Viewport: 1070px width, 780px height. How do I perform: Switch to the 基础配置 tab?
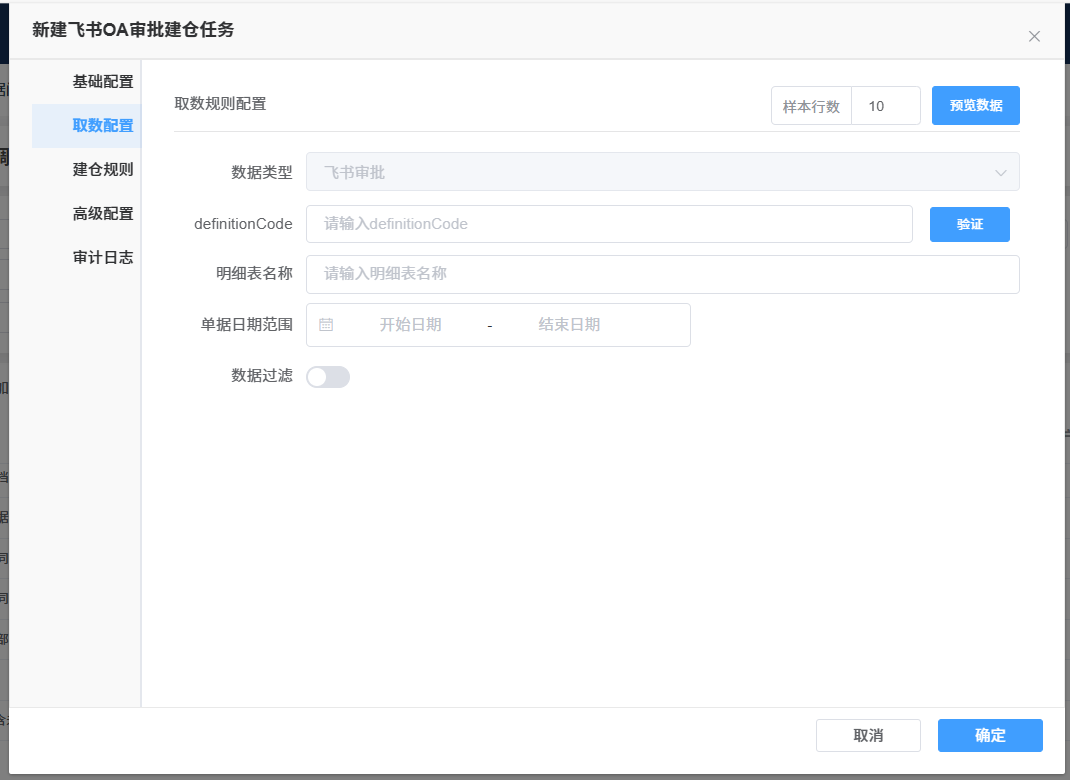[x=102, y=82]
